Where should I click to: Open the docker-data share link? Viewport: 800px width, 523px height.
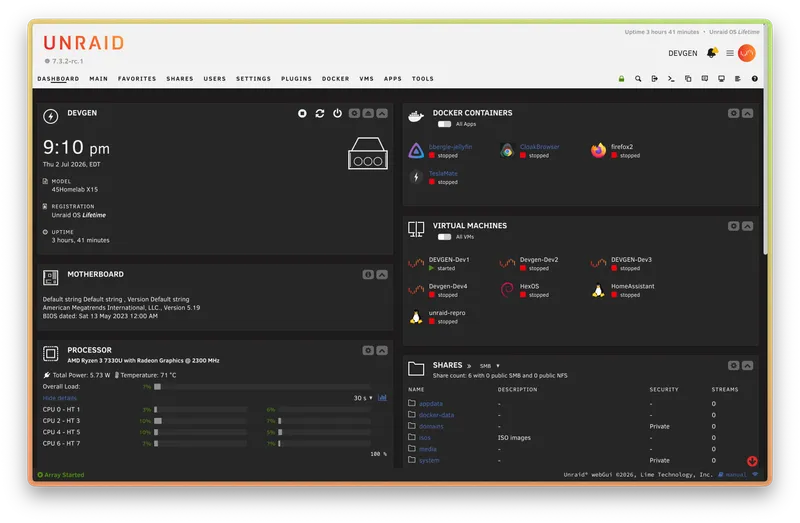coord(436,415)
